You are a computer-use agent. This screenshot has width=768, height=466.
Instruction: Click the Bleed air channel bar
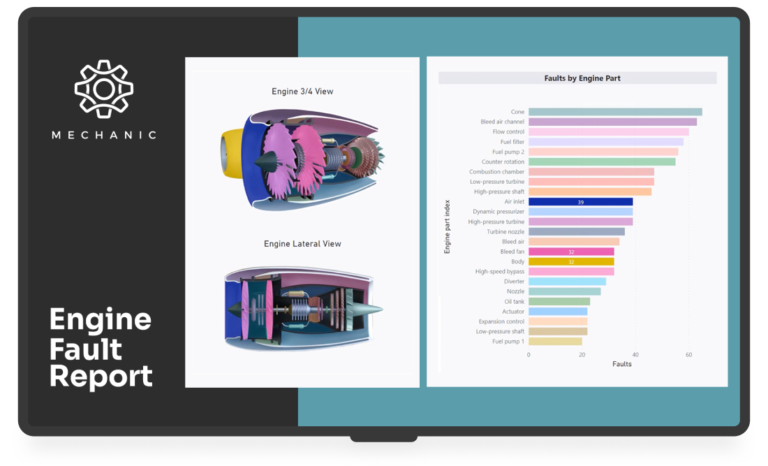[612, 122]
